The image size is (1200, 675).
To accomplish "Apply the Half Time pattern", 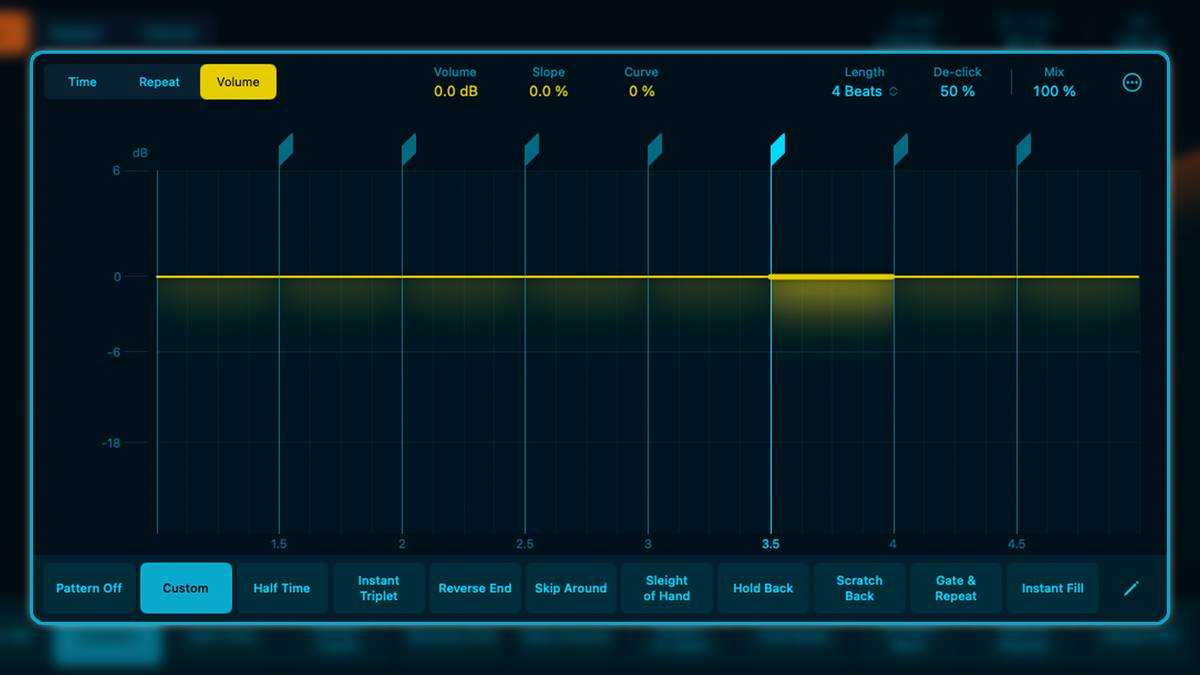I will point(281,588).
